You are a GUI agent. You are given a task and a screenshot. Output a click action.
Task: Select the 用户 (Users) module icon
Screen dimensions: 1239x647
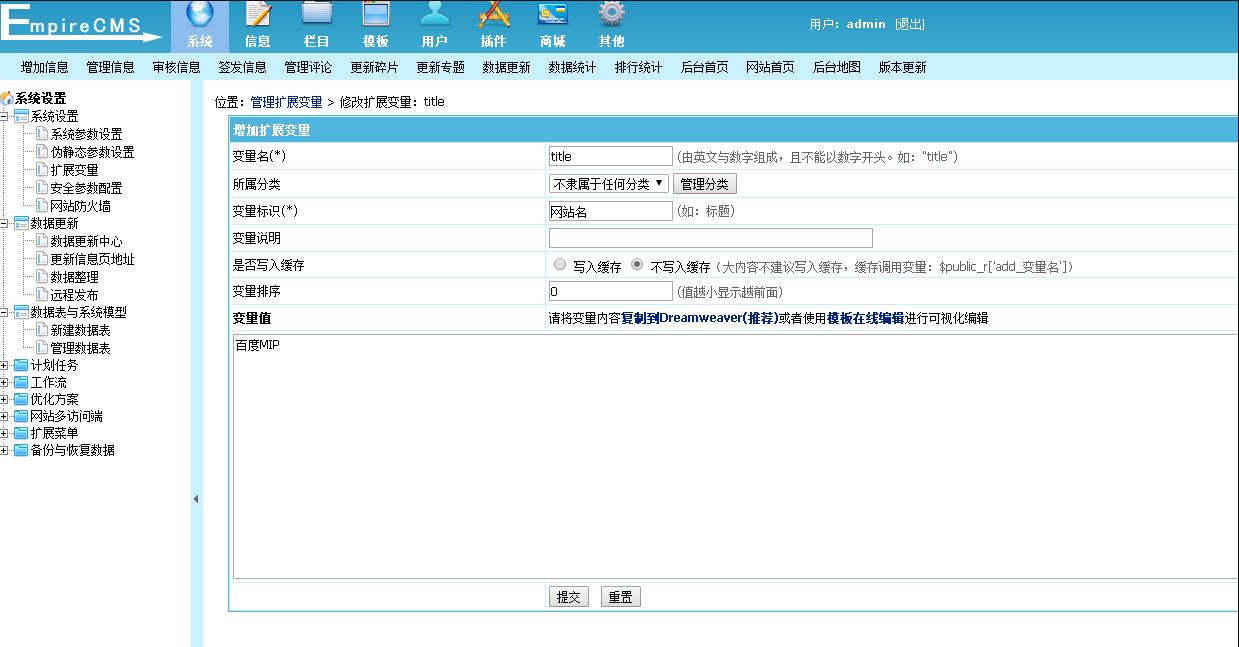tap(434, 24)
